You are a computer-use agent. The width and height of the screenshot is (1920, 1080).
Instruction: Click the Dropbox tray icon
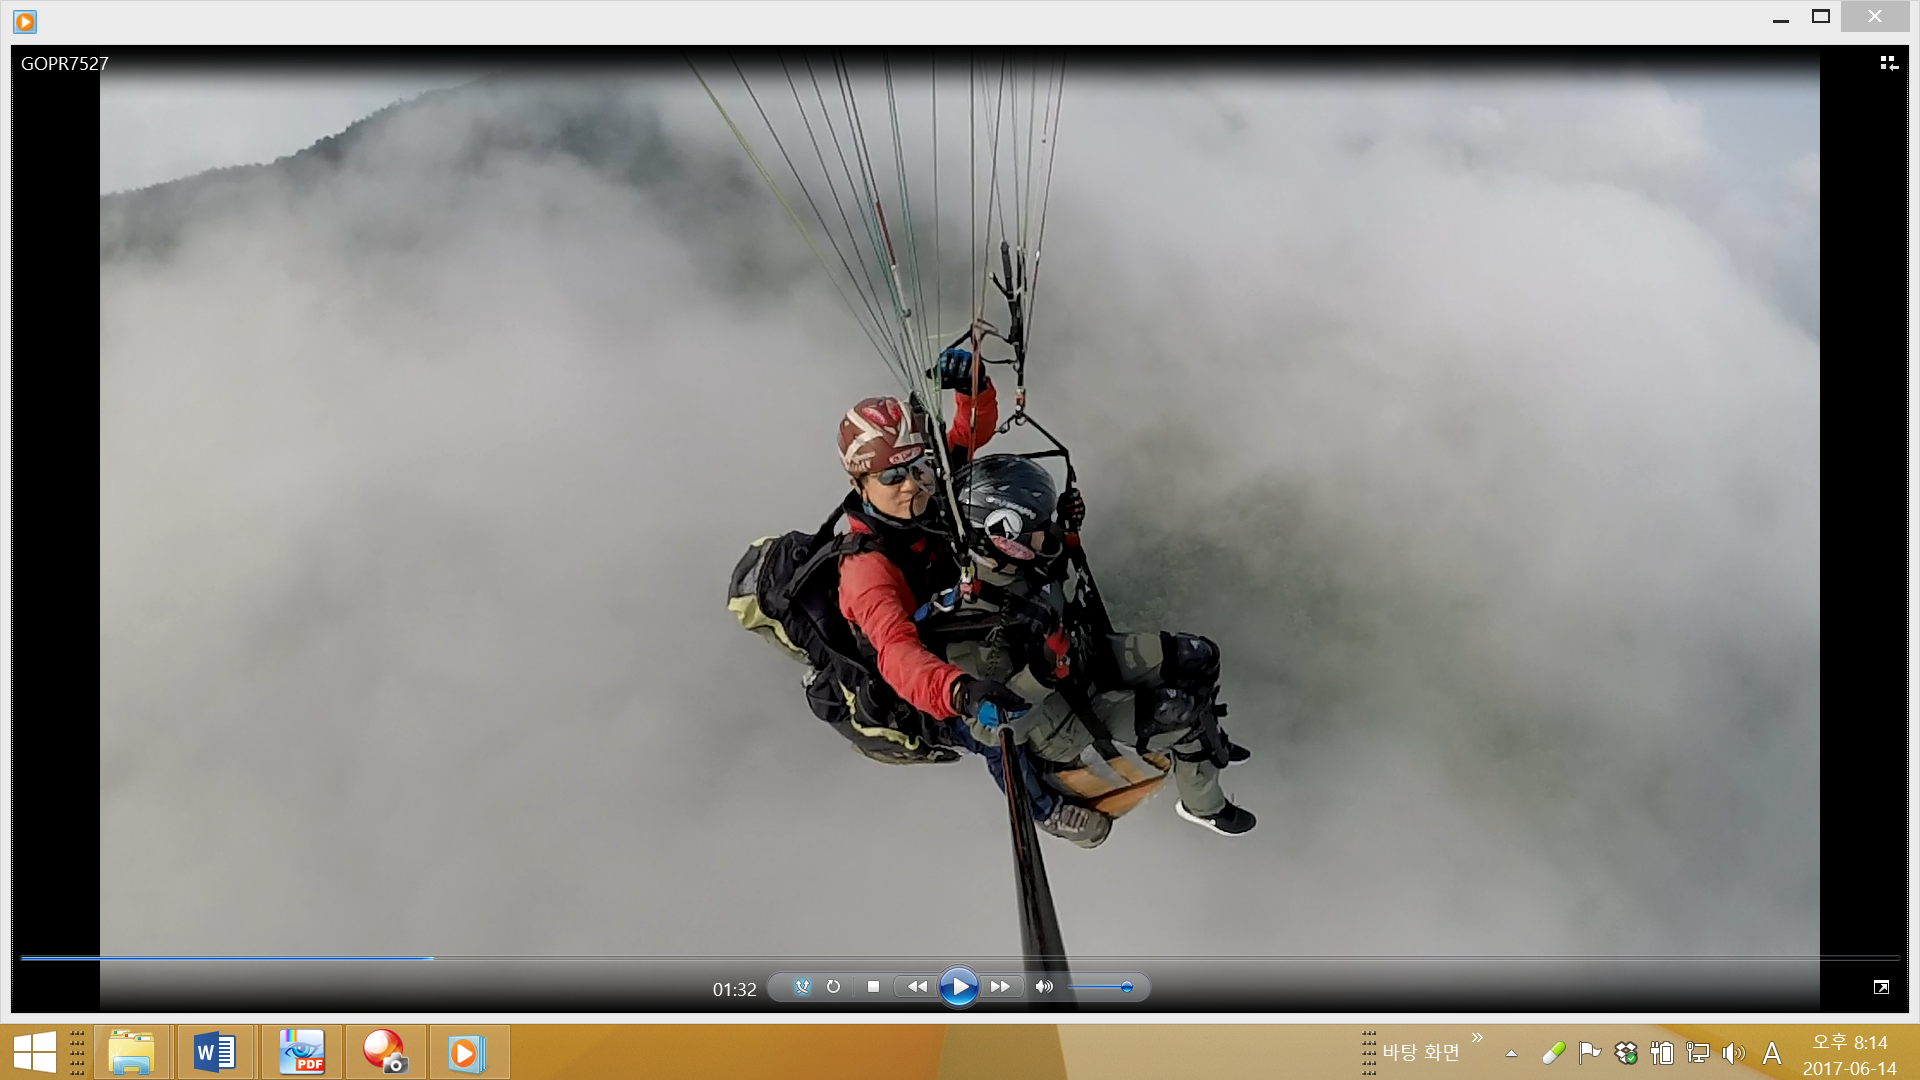[1626, 1052]
